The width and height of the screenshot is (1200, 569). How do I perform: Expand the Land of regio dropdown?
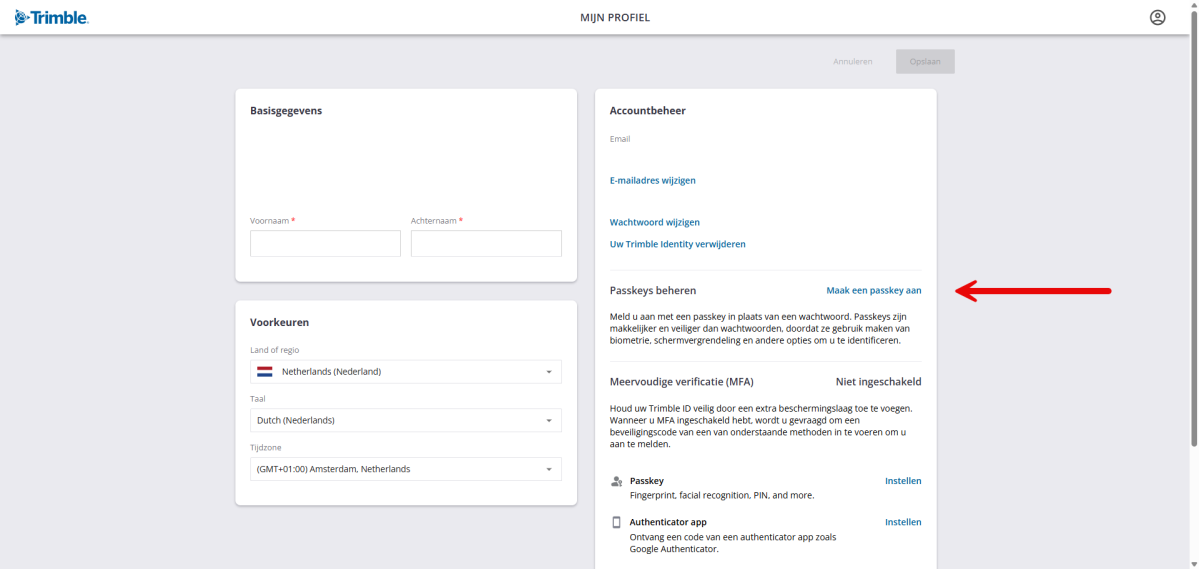[x=405, y=372]
